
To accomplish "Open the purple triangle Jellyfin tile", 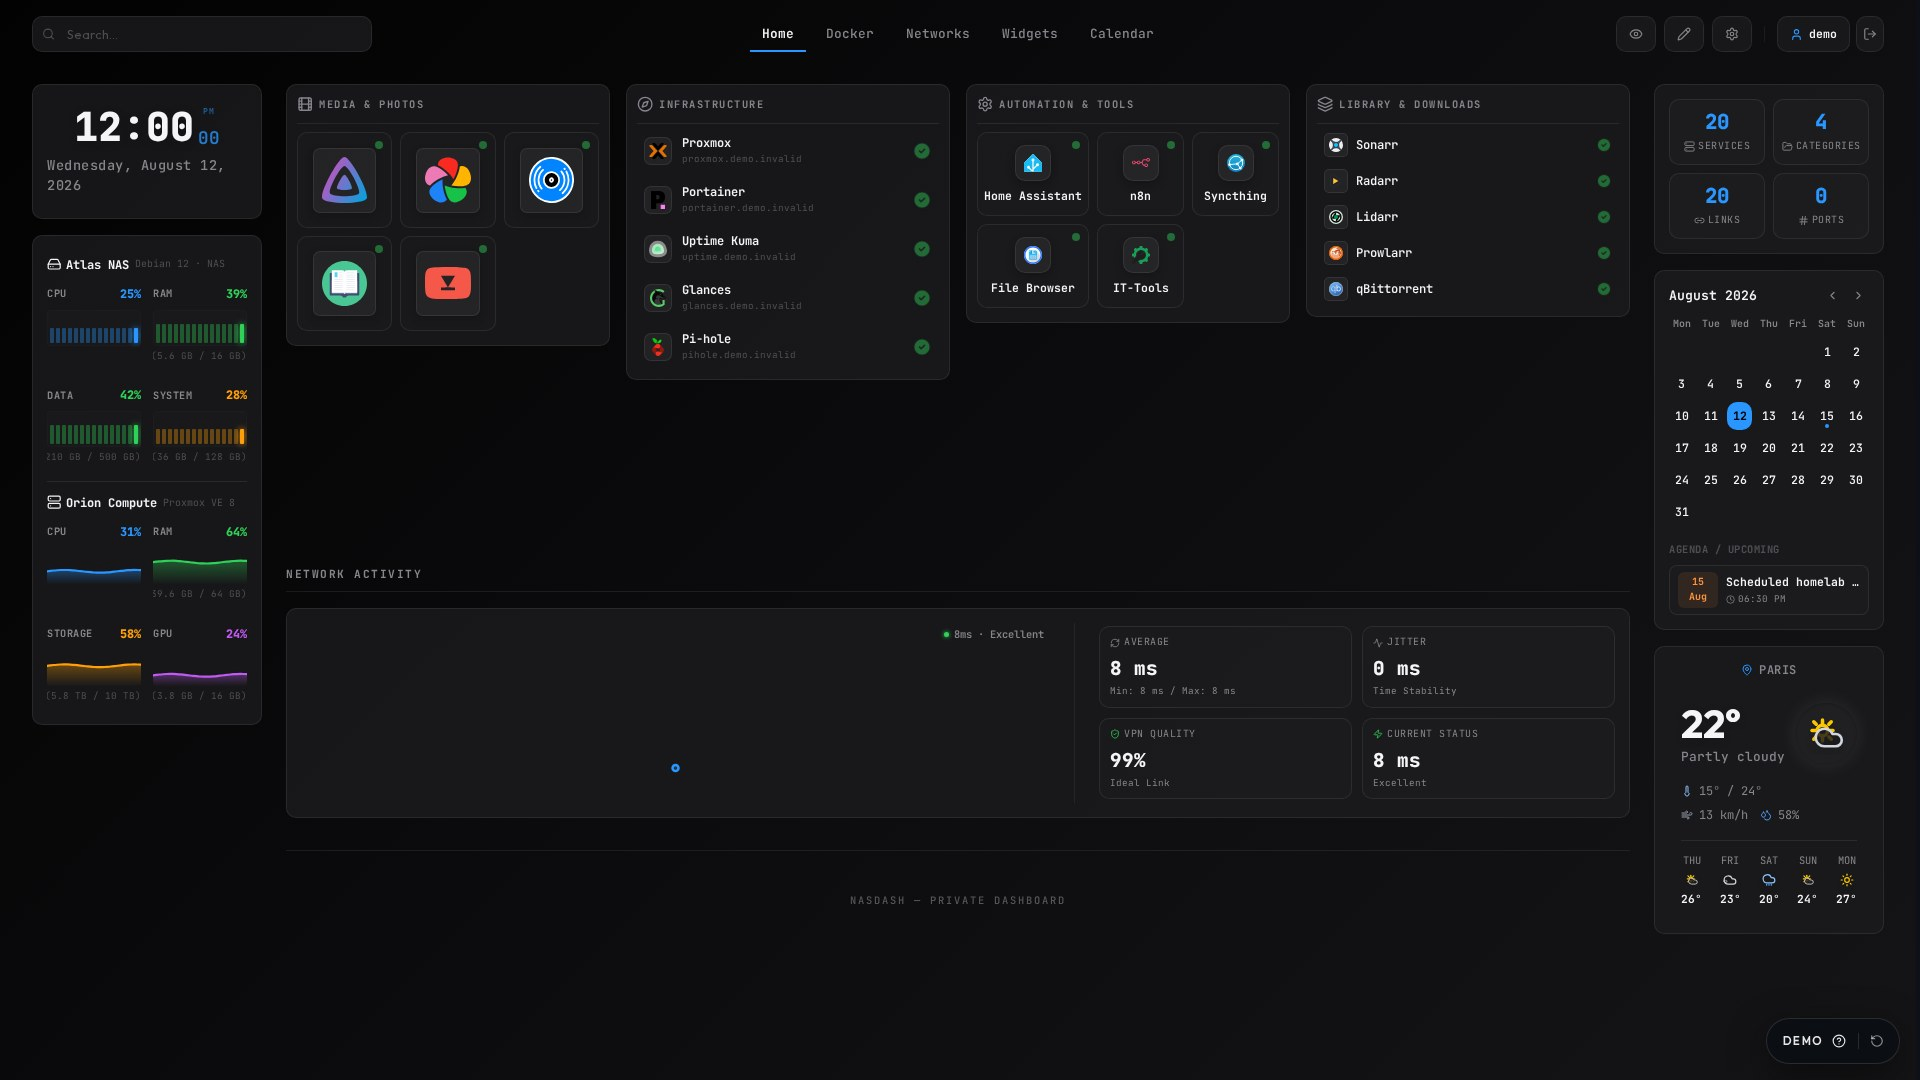I will click(344, 180).
